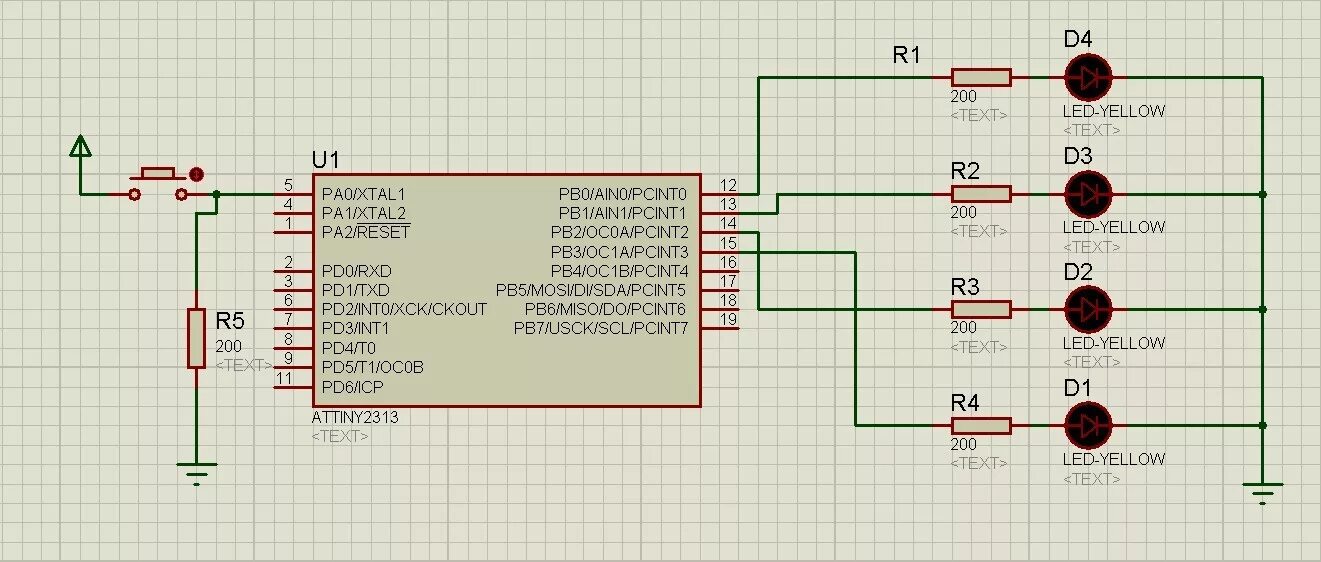Screen dimensions: 1321x562
Task: Click pin number 14 on U1
Action: point(728,224)
